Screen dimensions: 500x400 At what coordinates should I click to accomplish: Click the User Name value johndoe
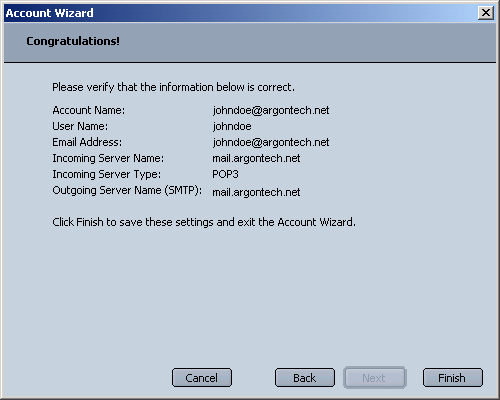pyautogui.click(x=232, y=126)
